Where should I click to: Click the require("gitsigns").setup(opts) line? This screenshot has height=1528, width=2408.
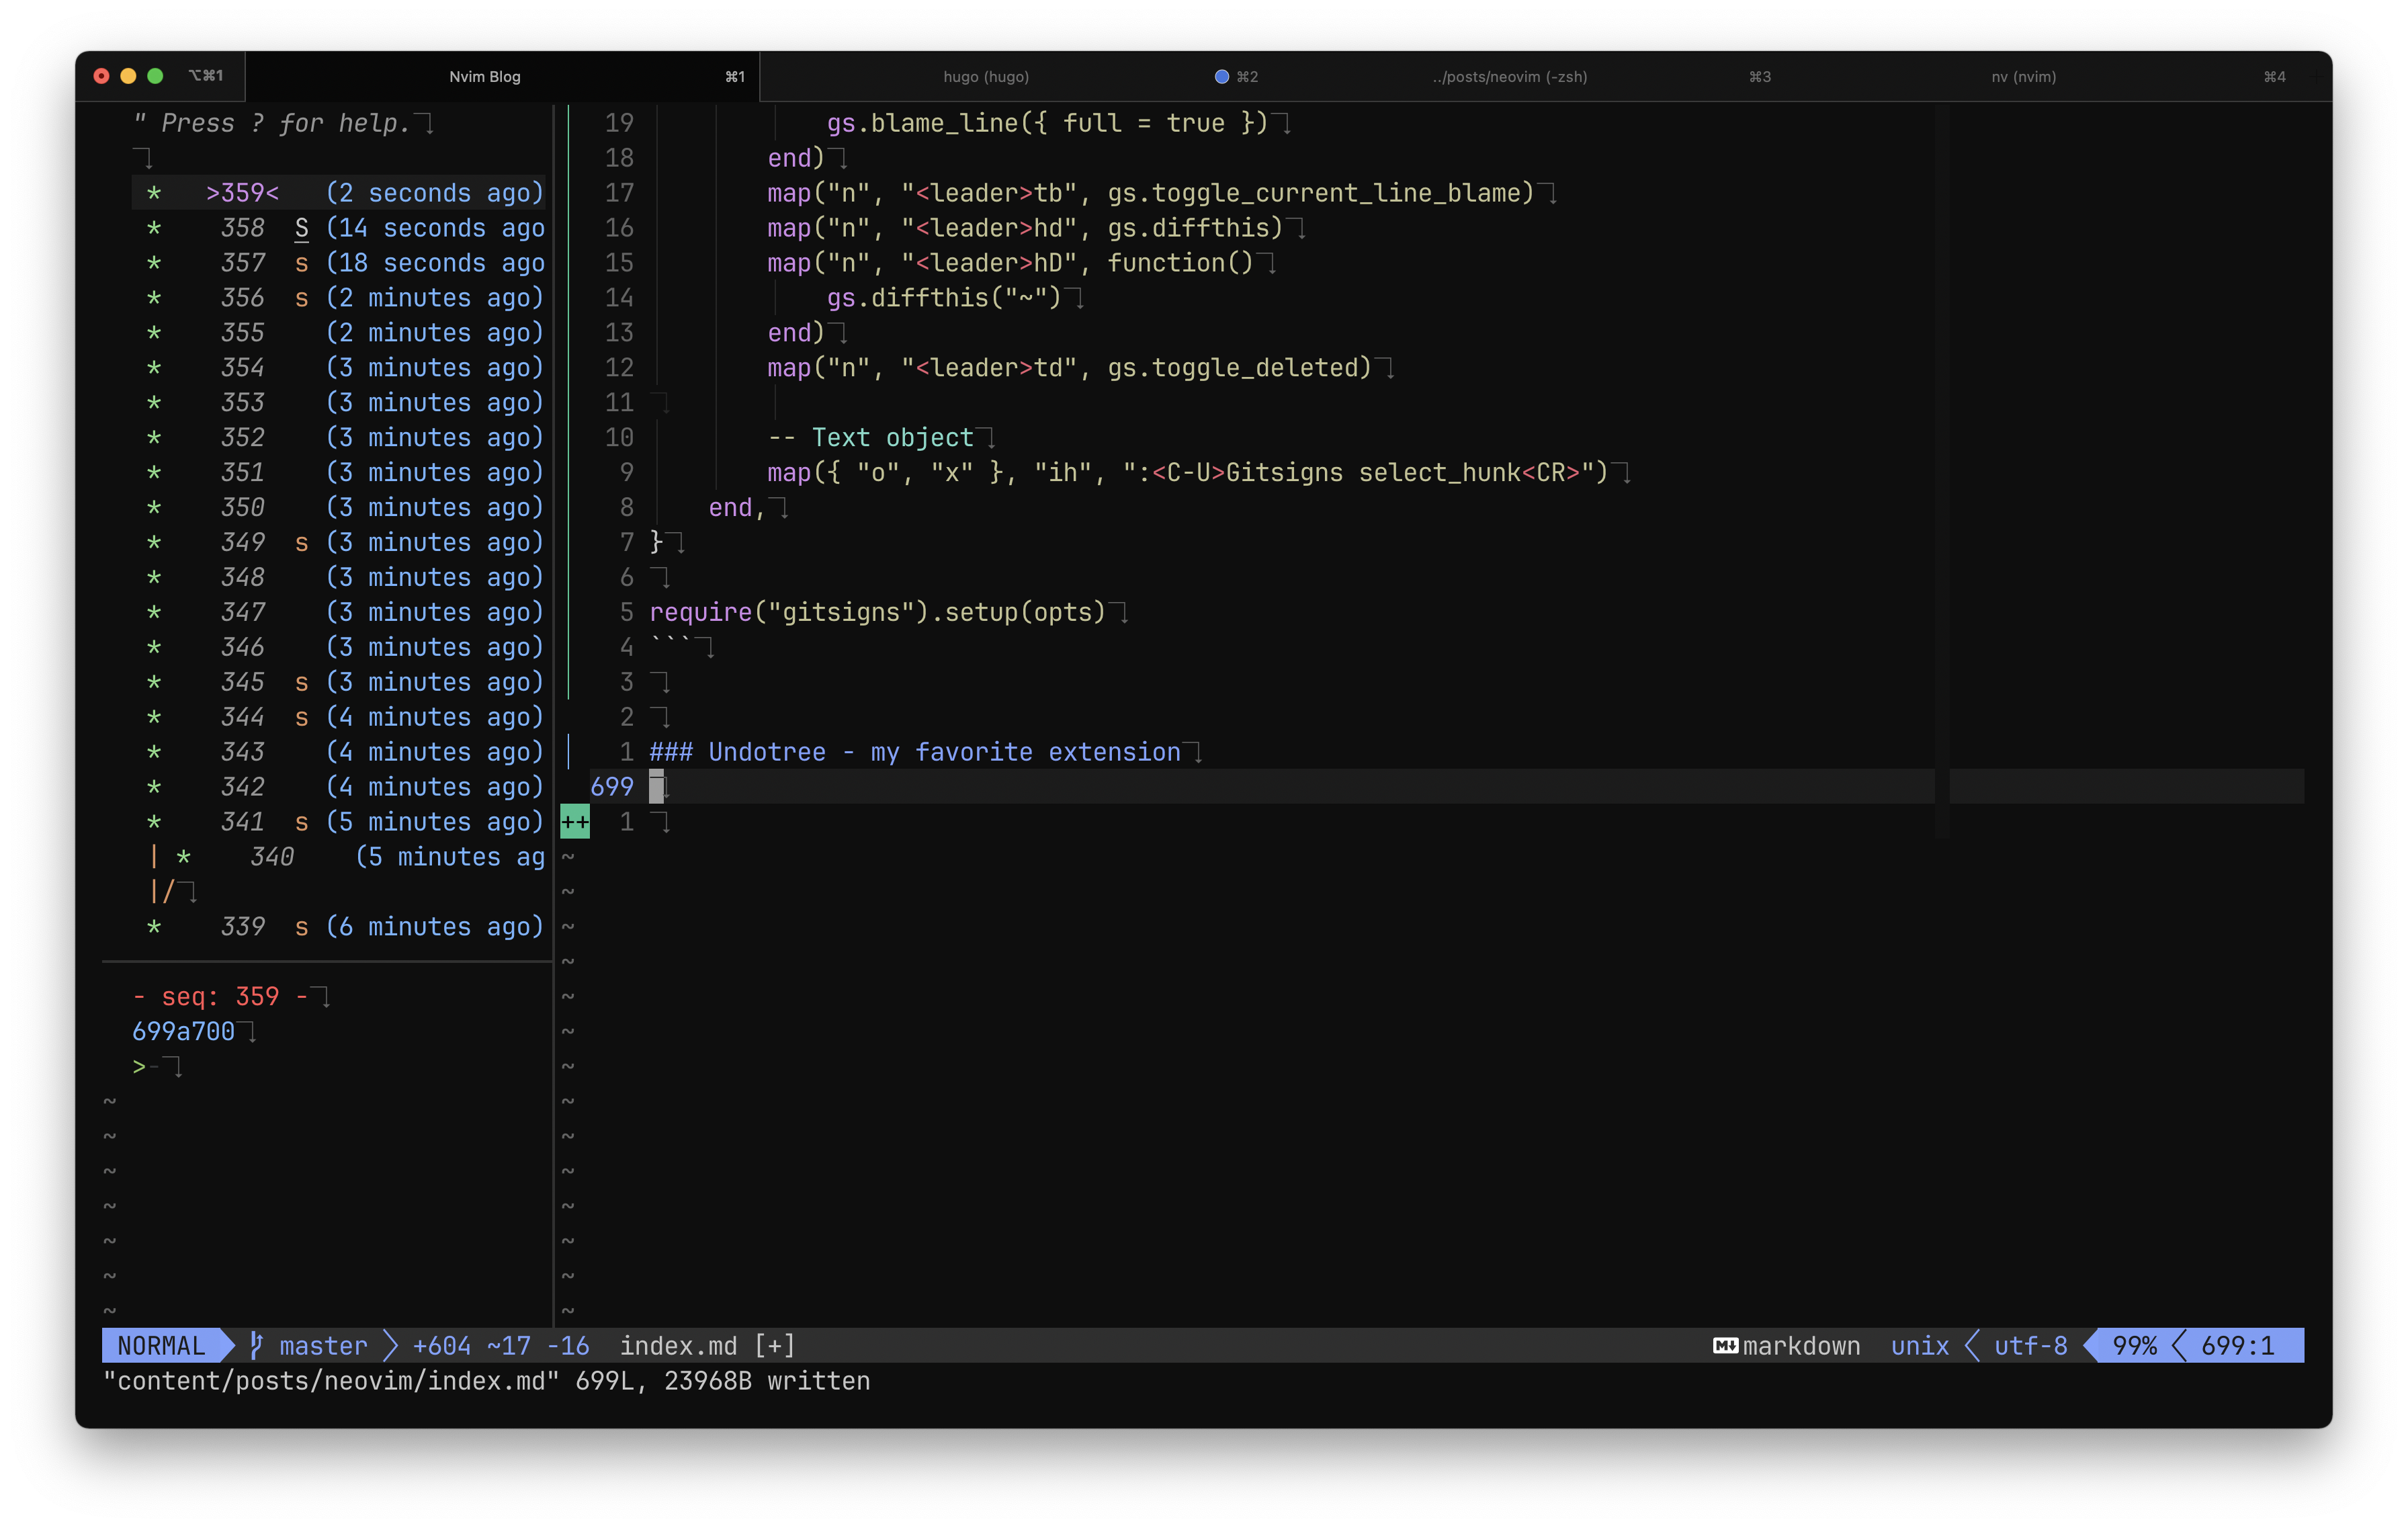pyautogui.click(x=877, y=612)
